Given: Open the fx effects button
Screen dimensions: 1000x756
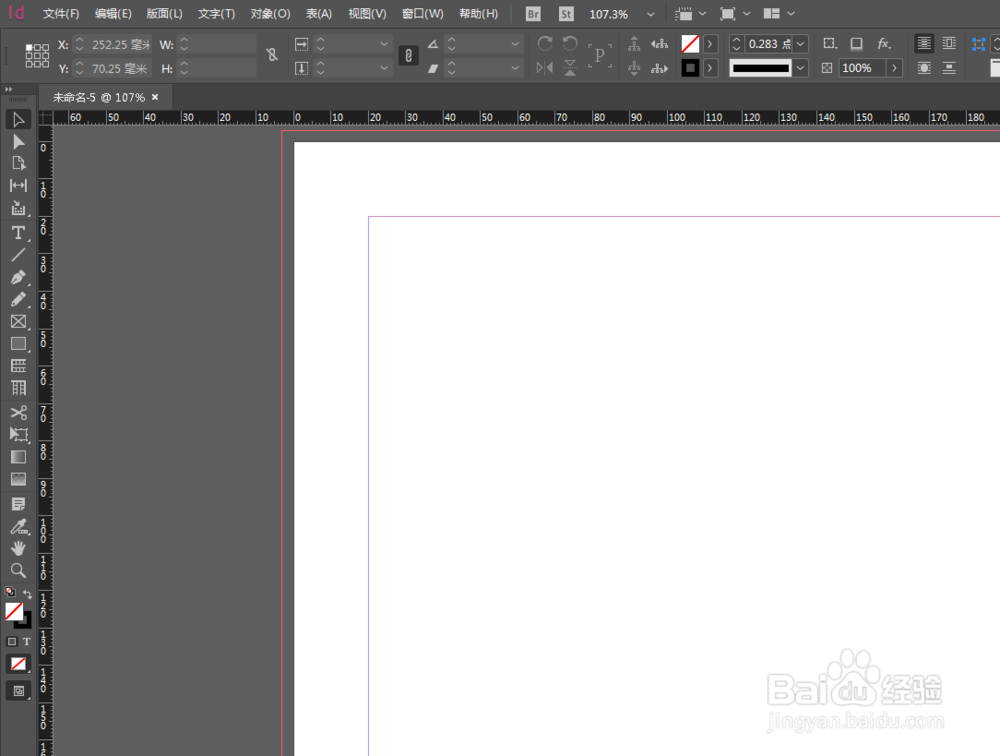Looking at the screenshot, I should pos(883,43).
